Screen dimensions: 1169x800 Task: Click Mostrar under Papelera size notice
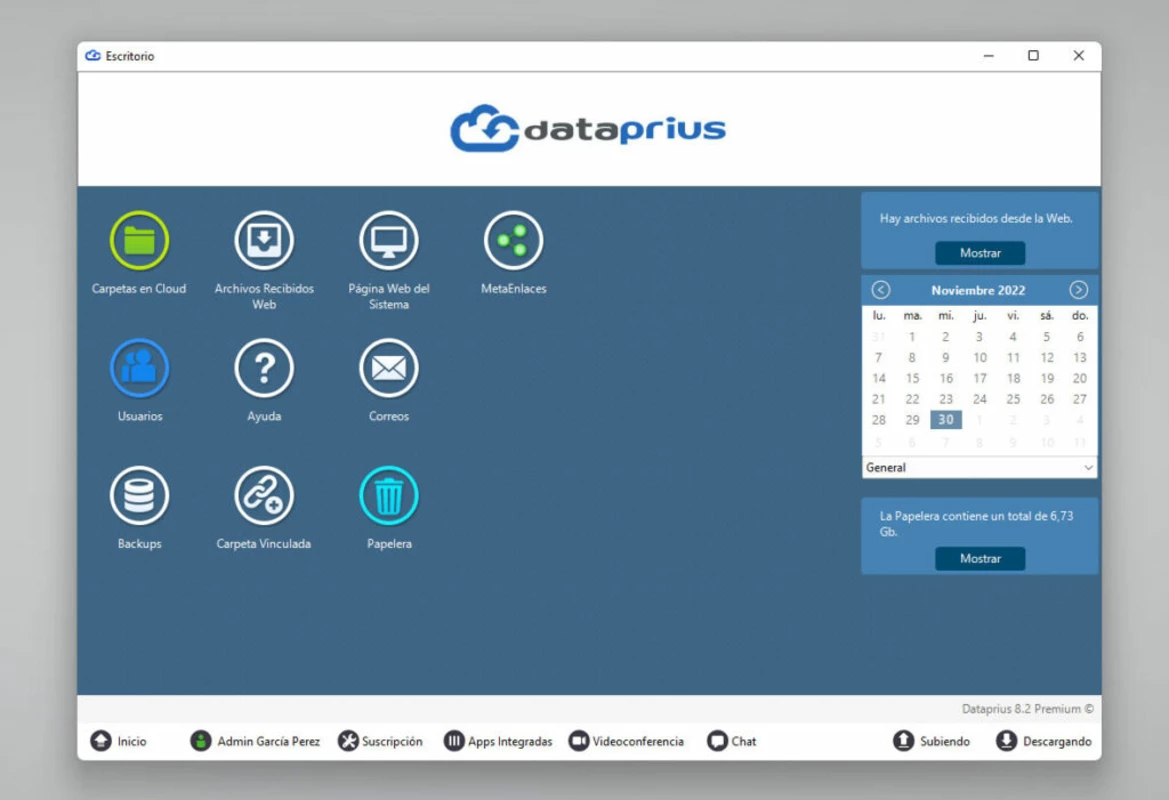pos(980,558)
